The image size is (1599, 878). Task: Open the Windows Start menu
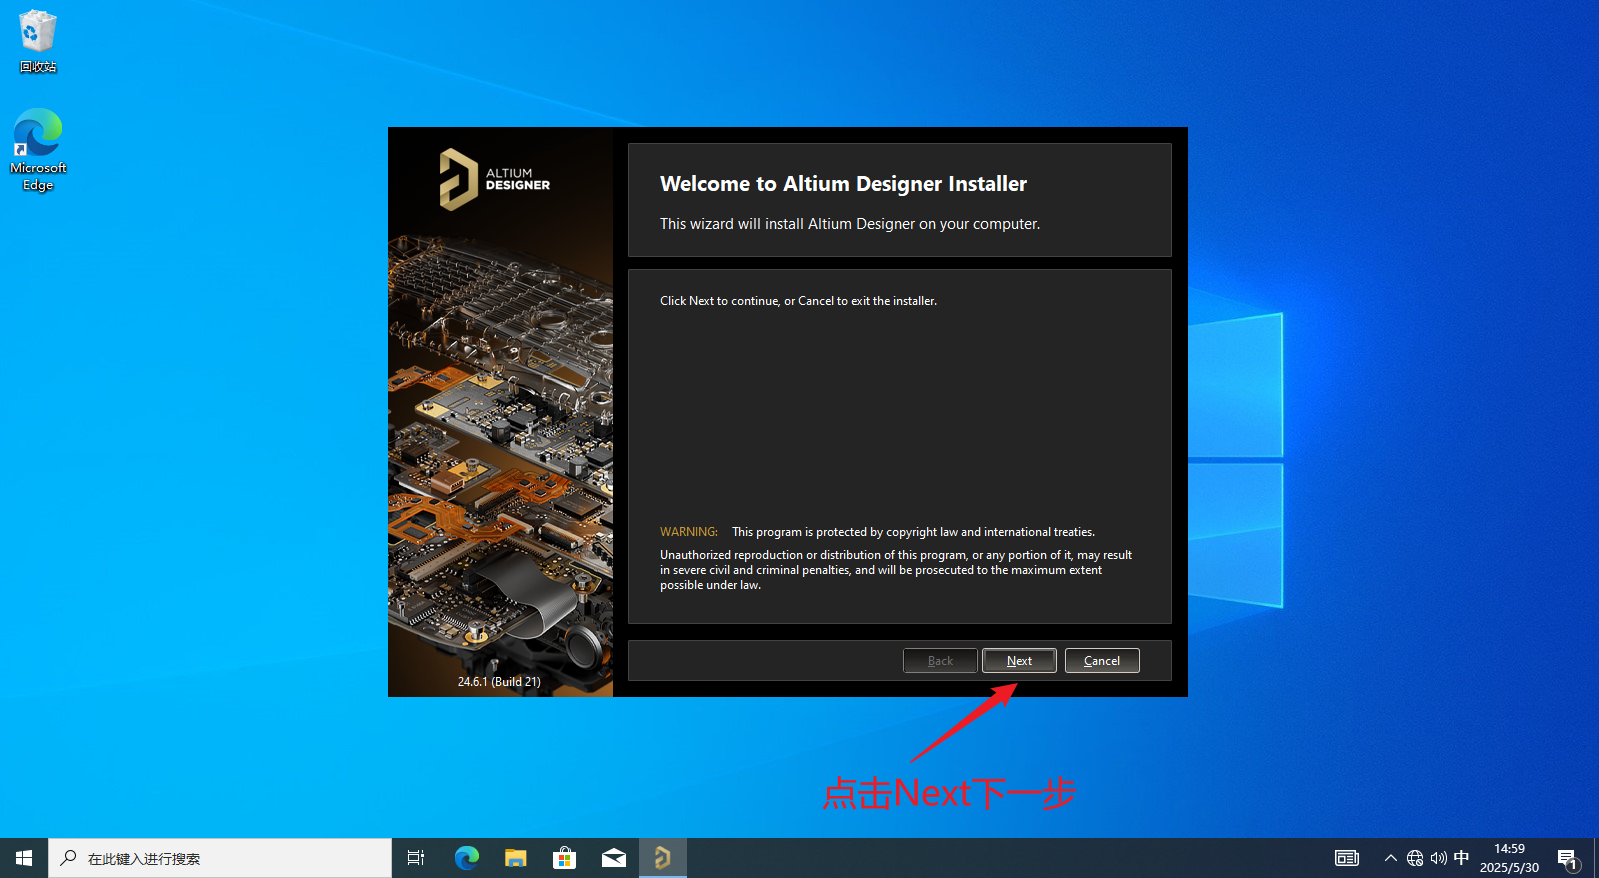point(24,858)
